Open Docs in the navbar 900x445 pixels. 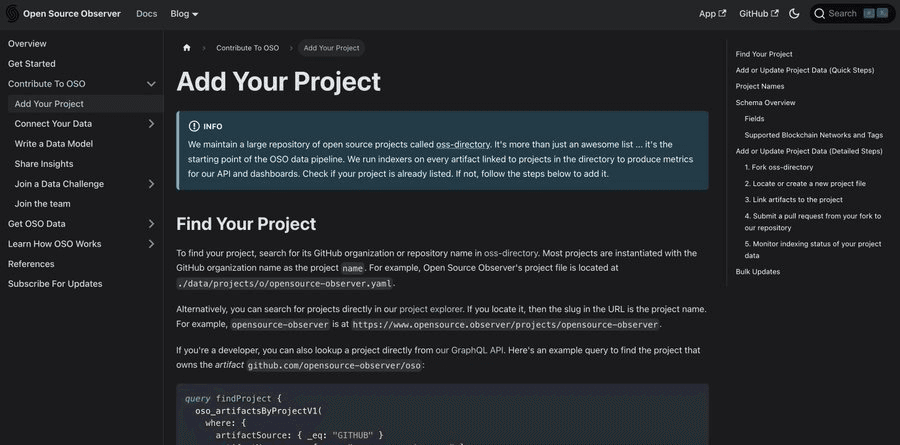coord(146,14)
